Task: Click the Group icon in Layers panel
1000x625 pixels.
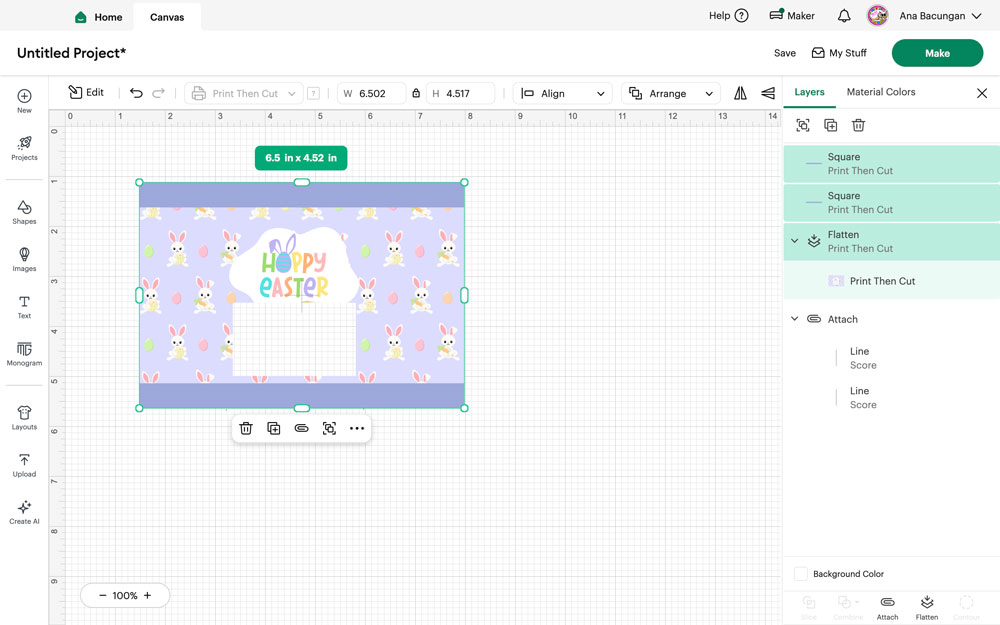Action: [x=803, y=126]
